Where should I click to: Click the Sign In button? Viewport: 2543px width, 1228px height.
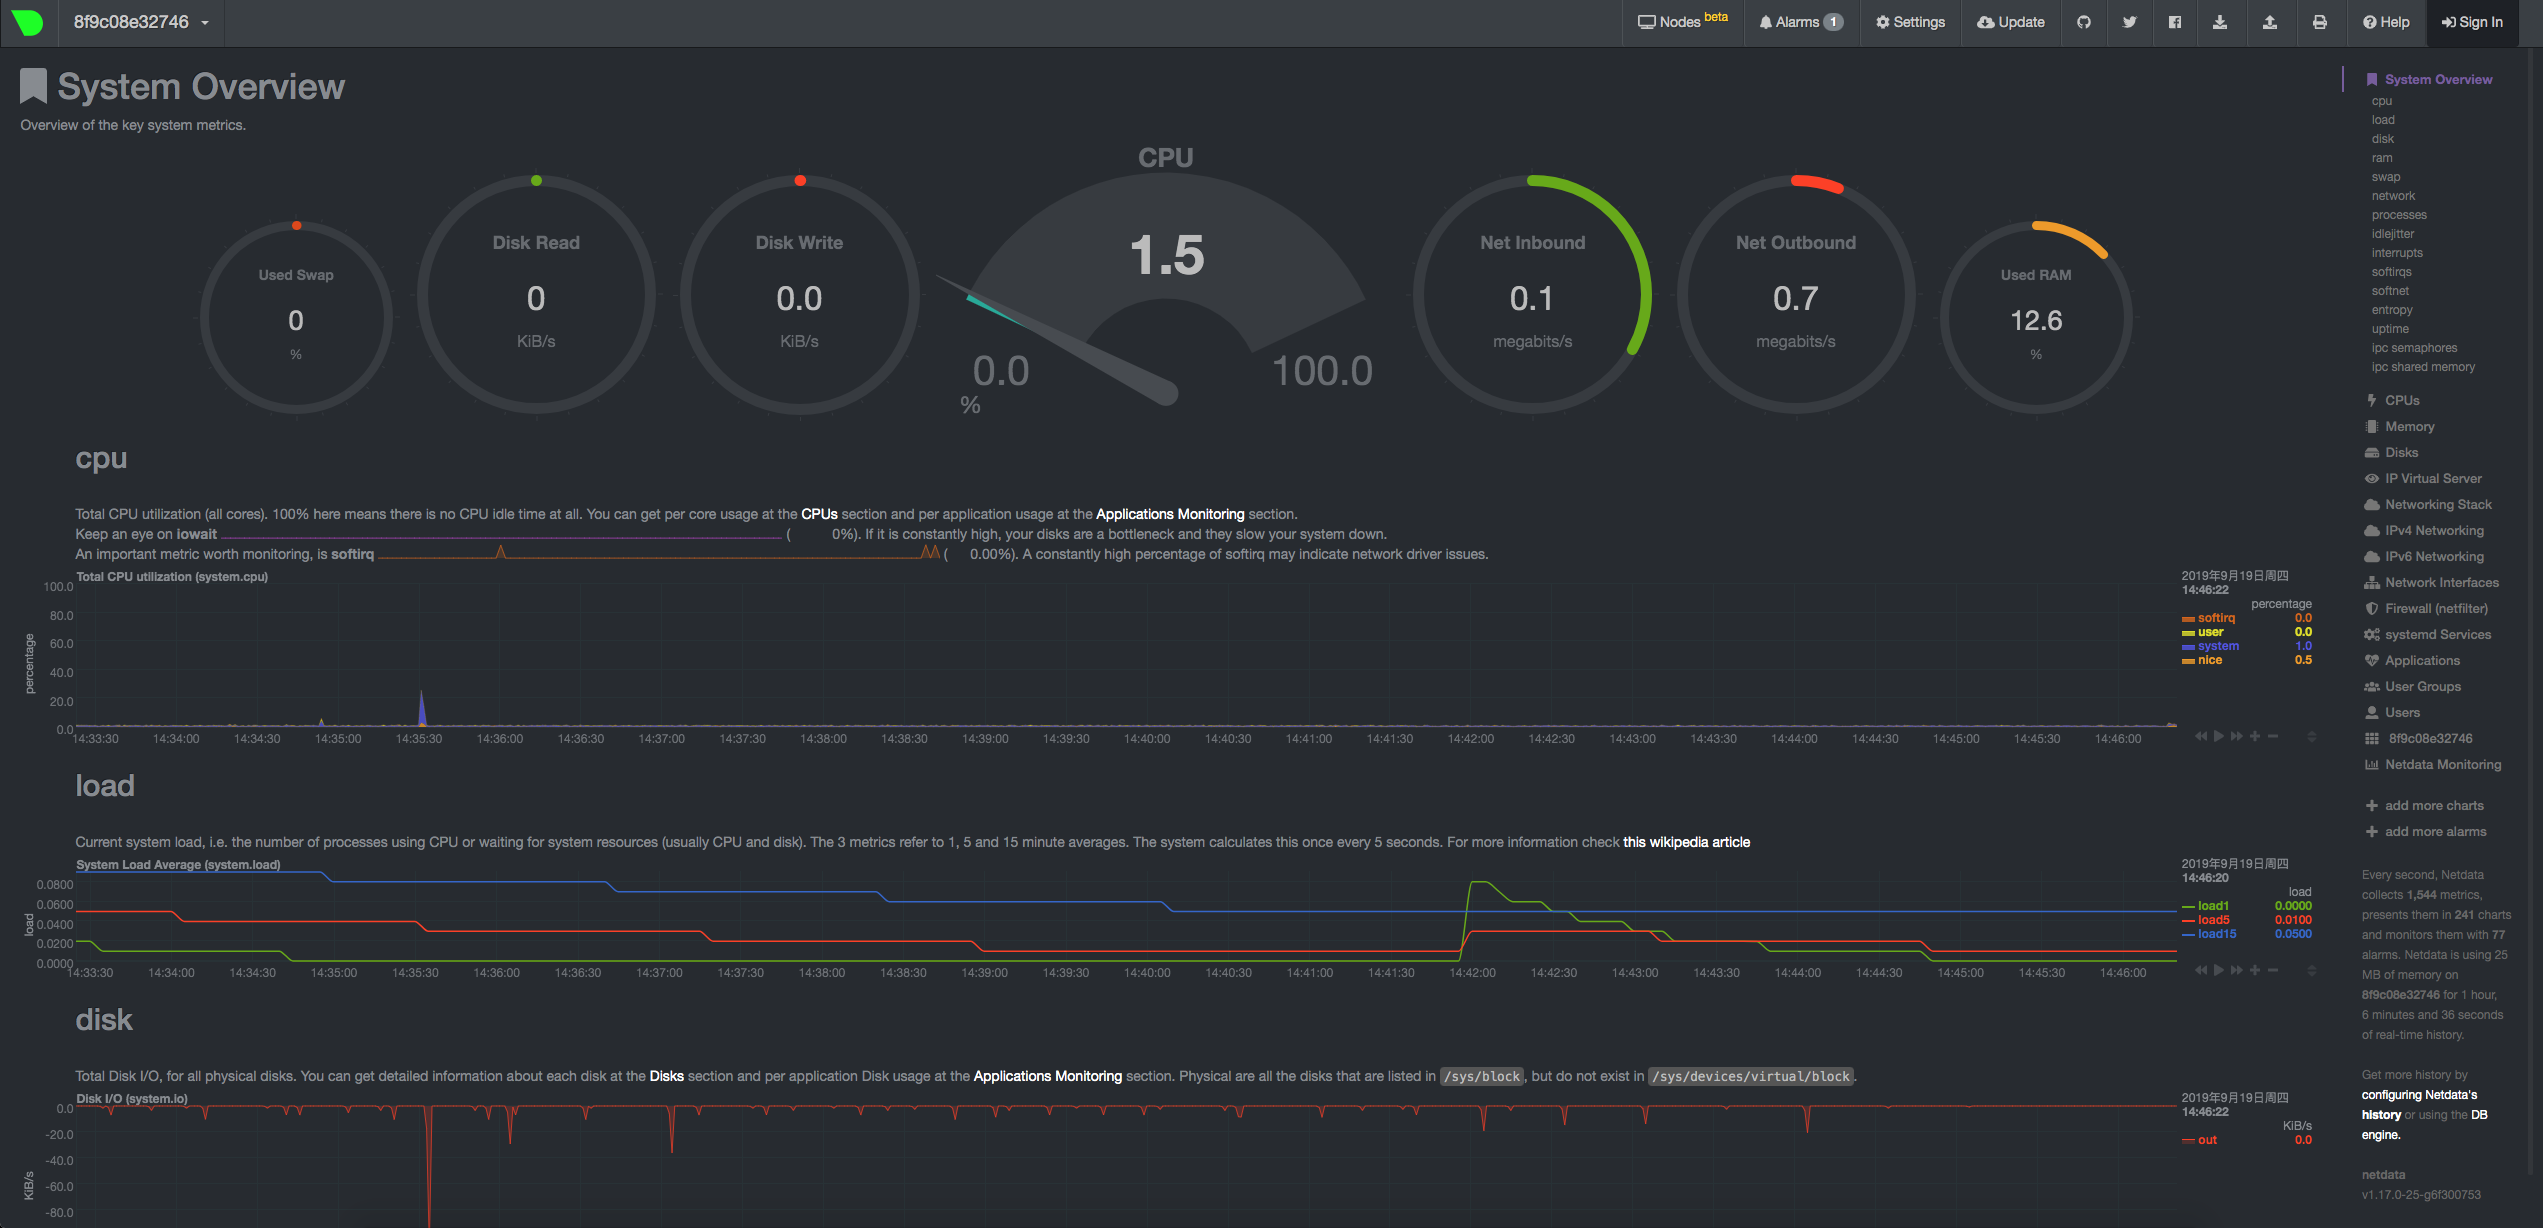point(2472,22)
